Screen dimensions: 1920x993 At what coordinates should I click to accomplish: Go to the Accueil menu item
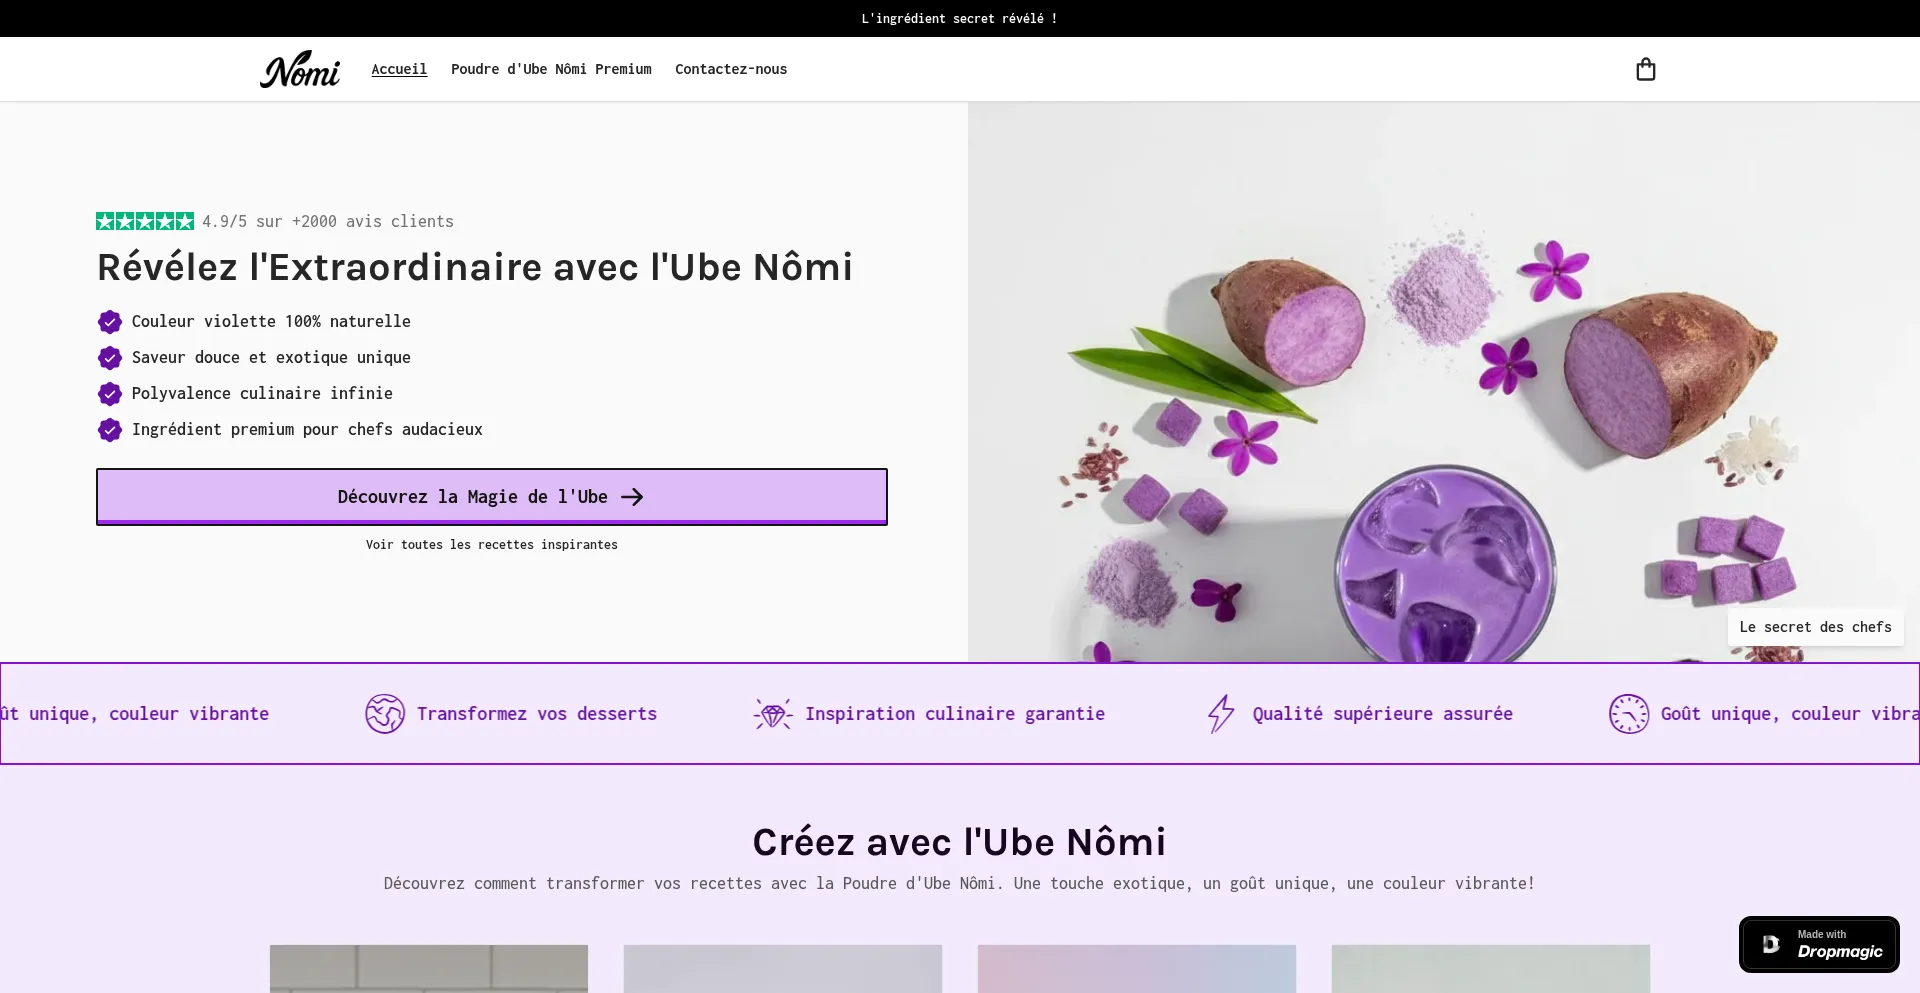tap(399, 69)
